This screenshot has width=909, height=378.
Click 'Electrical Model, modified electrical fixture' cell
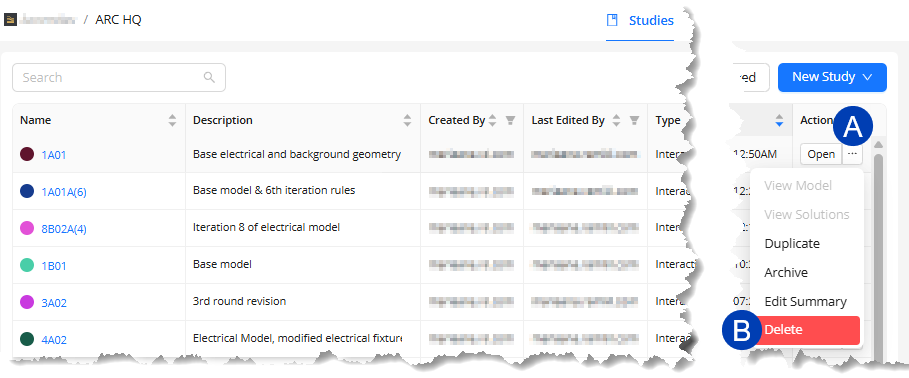[x=297, y=338]
